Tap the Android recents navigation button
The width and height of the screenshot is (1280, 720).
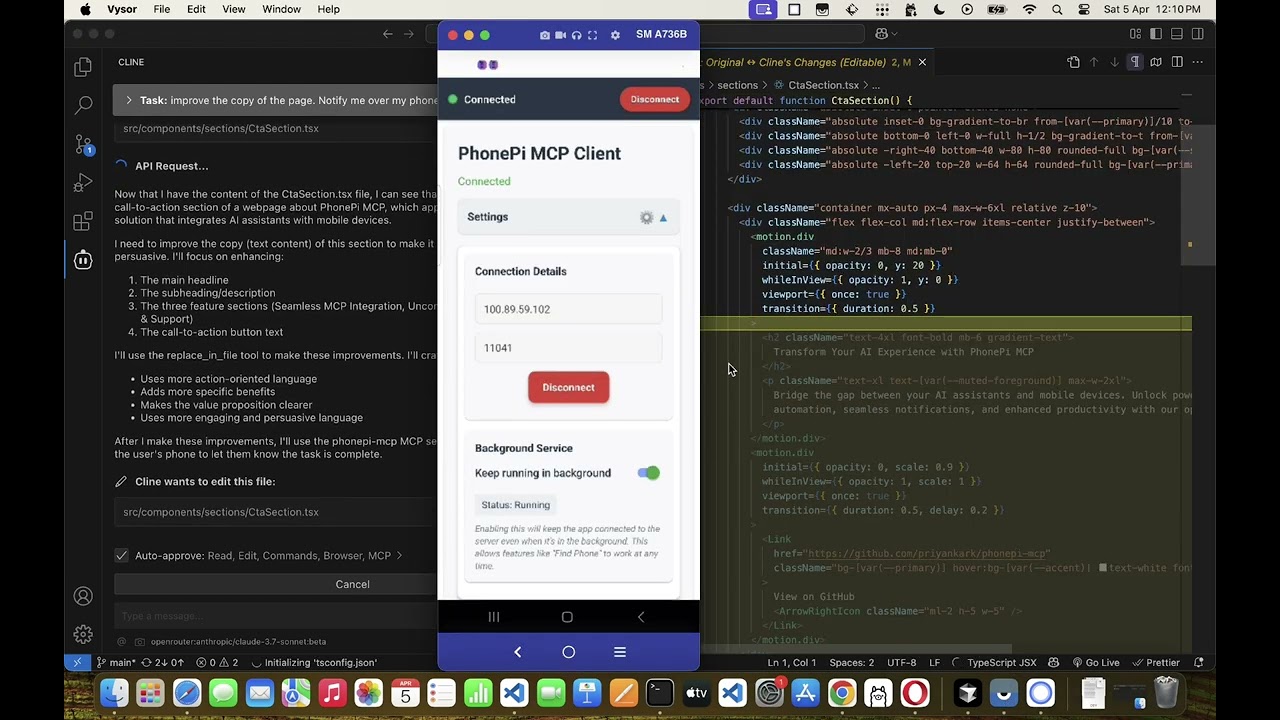click(494, 617)
